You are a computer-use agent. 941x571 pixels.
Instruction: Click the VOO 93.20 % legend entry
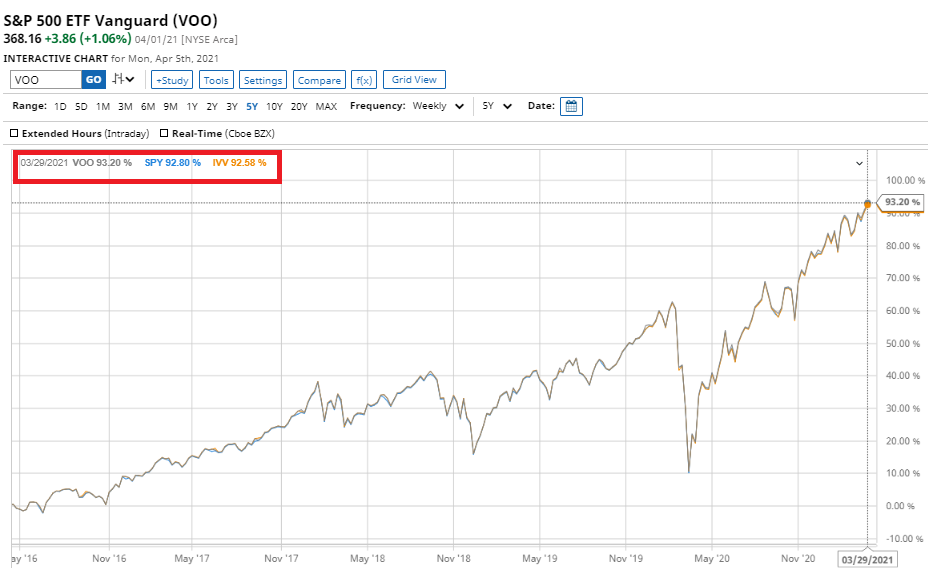[x=102, y=163]
